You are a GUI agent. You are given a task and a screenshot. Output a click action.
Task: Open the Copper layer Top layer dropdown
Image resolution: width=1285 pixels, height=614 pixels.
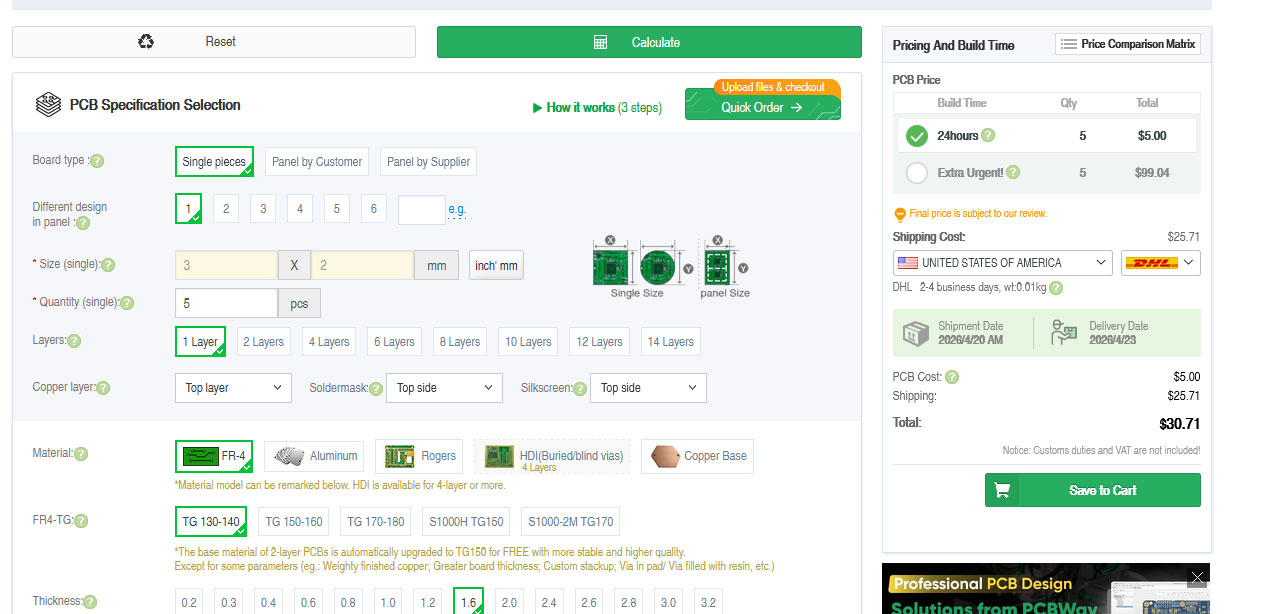coord(233,388)
